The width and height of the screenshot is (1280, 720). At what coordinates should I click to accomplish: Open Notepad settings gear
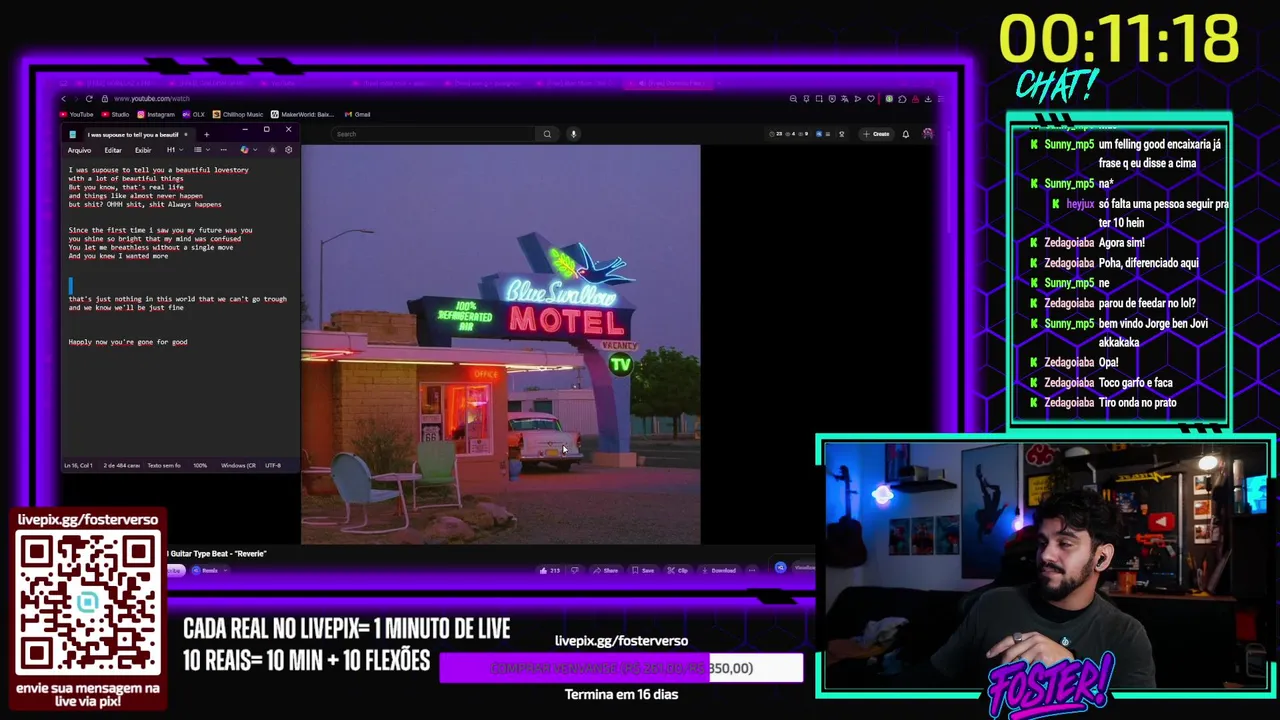pyautogui.click(x=289, y=150)
